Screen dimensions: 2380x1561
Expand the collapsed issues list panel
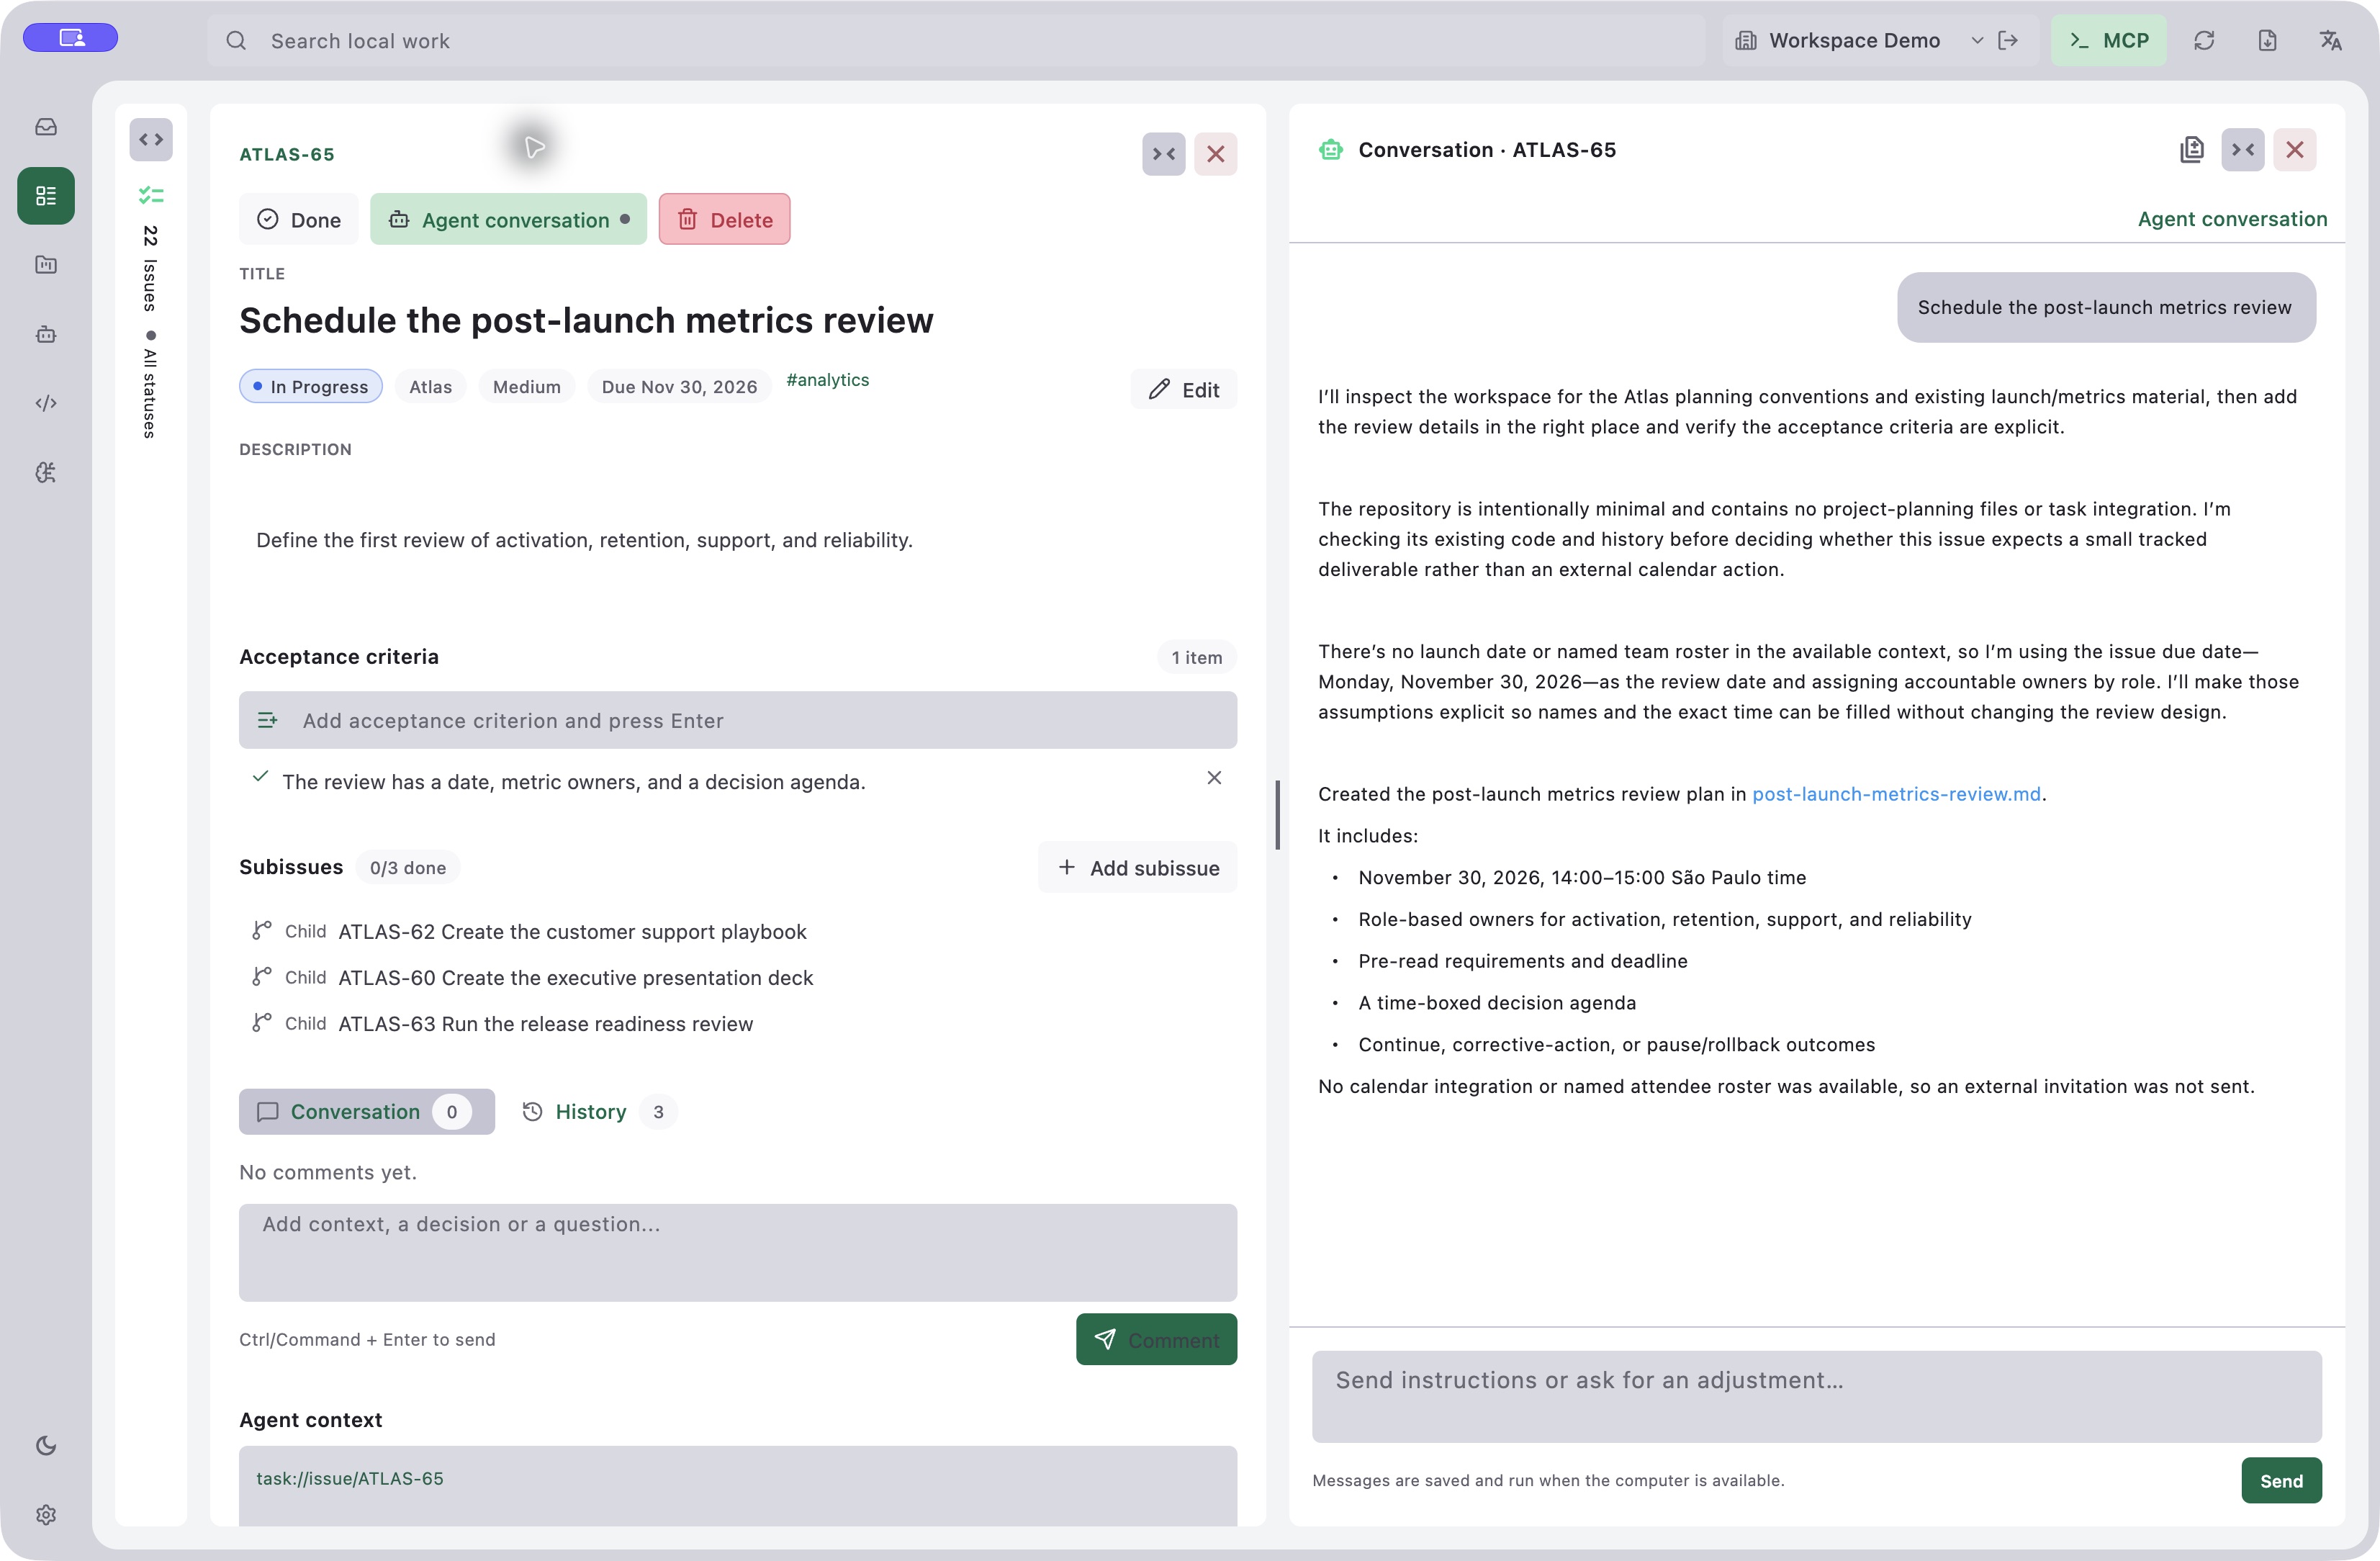(151, 140)
